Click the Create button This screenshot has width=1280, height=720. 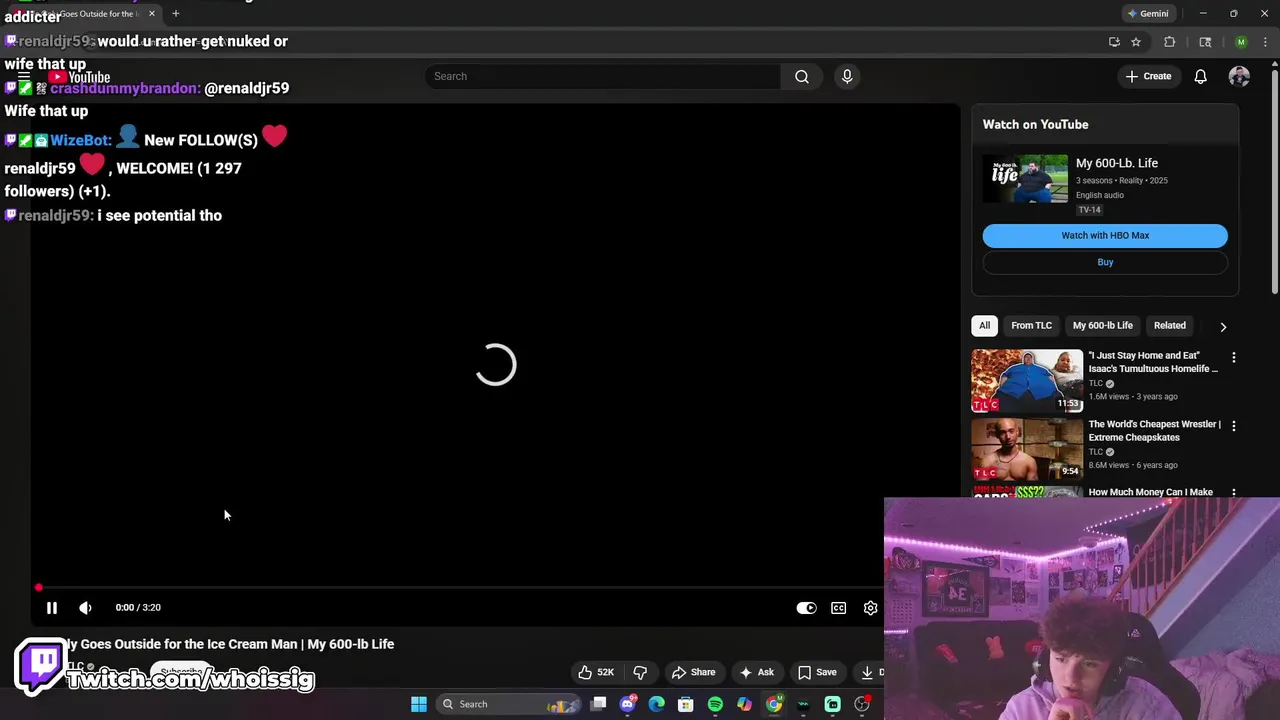coord(1148,76)
